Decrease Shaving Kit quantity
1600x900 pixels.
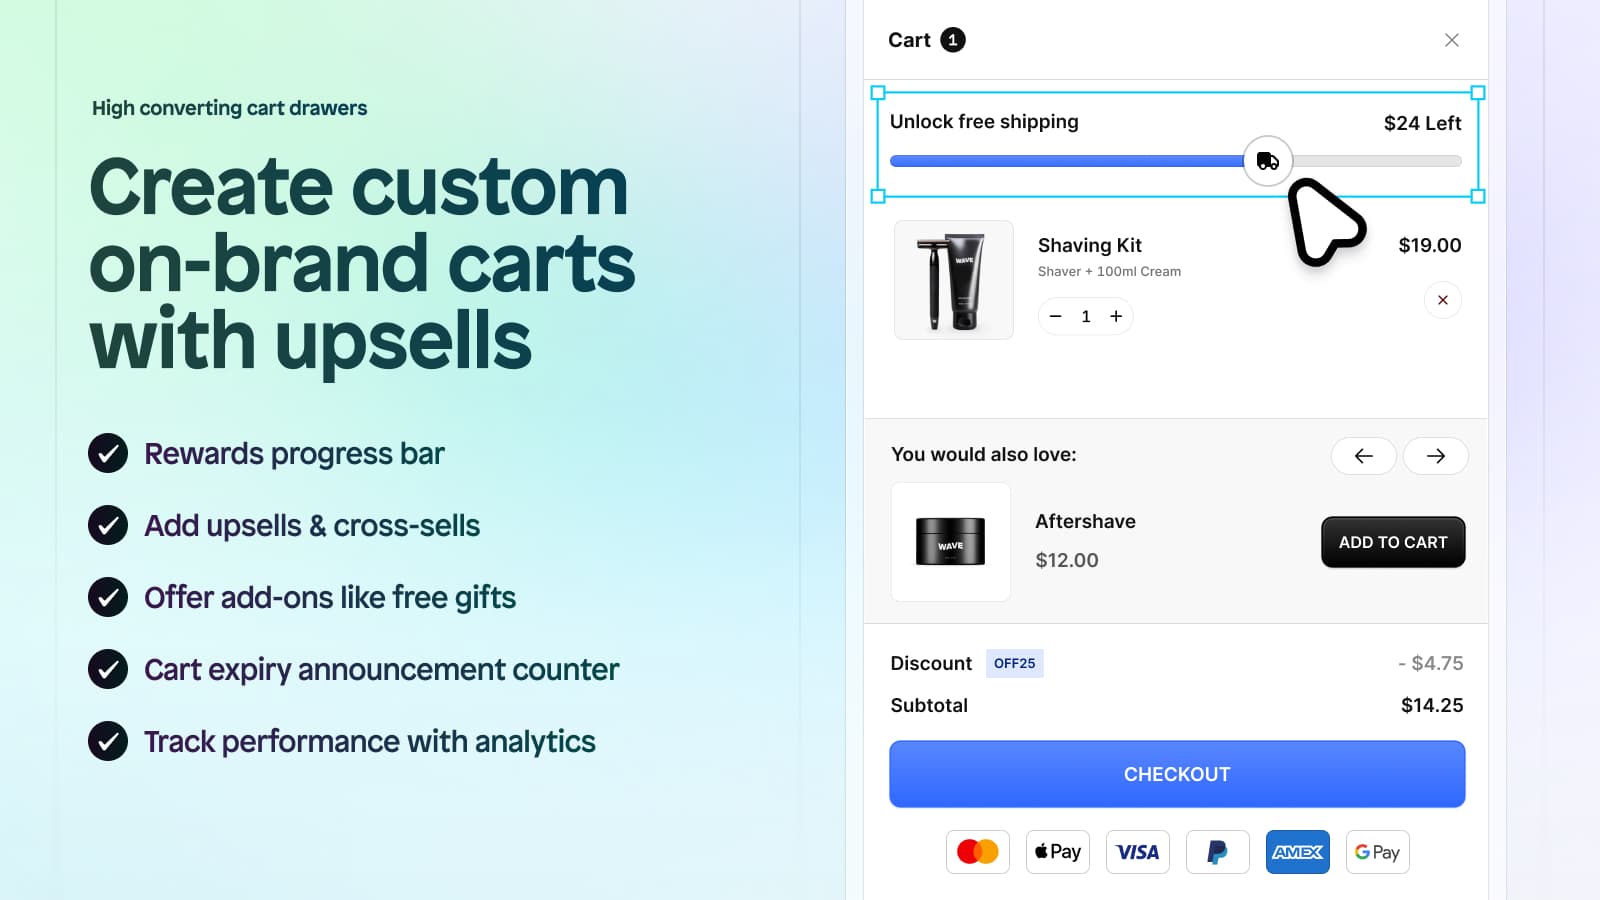(1055, 316)
